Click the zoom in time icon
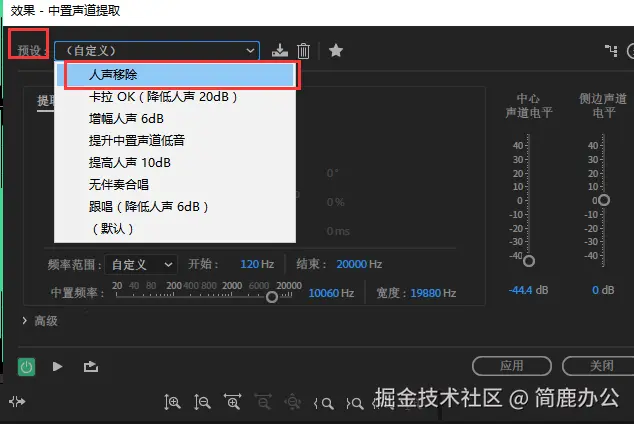Viewport: 634px width, 424px height. coord(232,402)
